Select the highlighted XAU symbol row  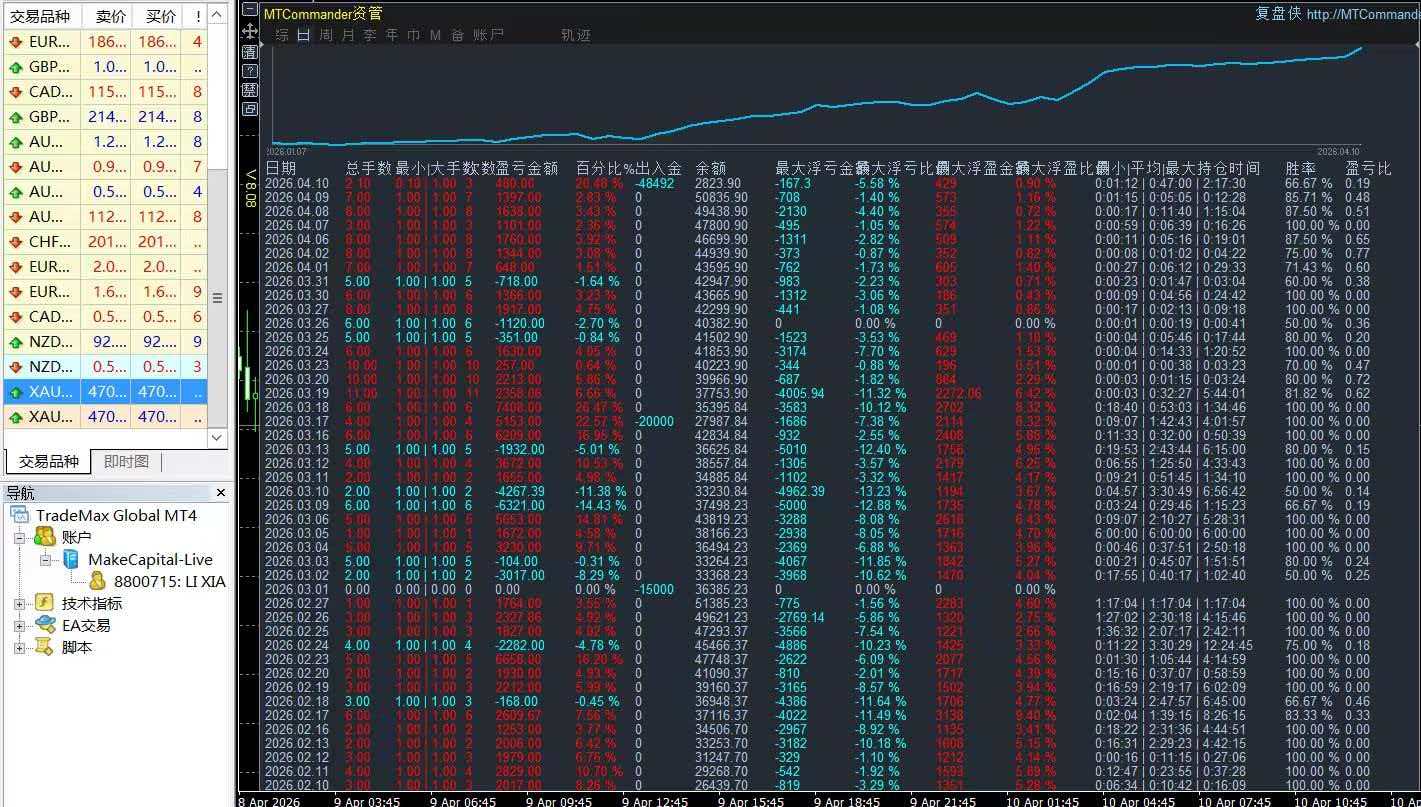105,392
